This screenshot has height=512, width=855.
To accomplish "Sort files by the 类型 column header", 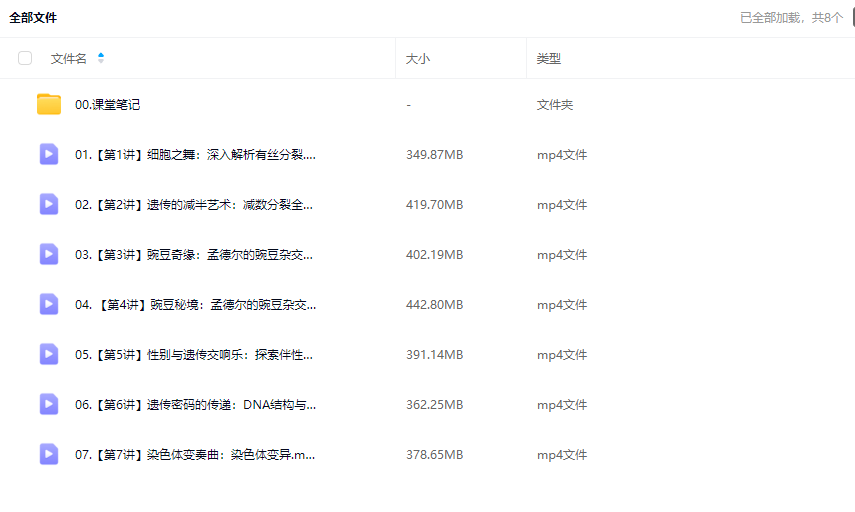I will [549, 59].
